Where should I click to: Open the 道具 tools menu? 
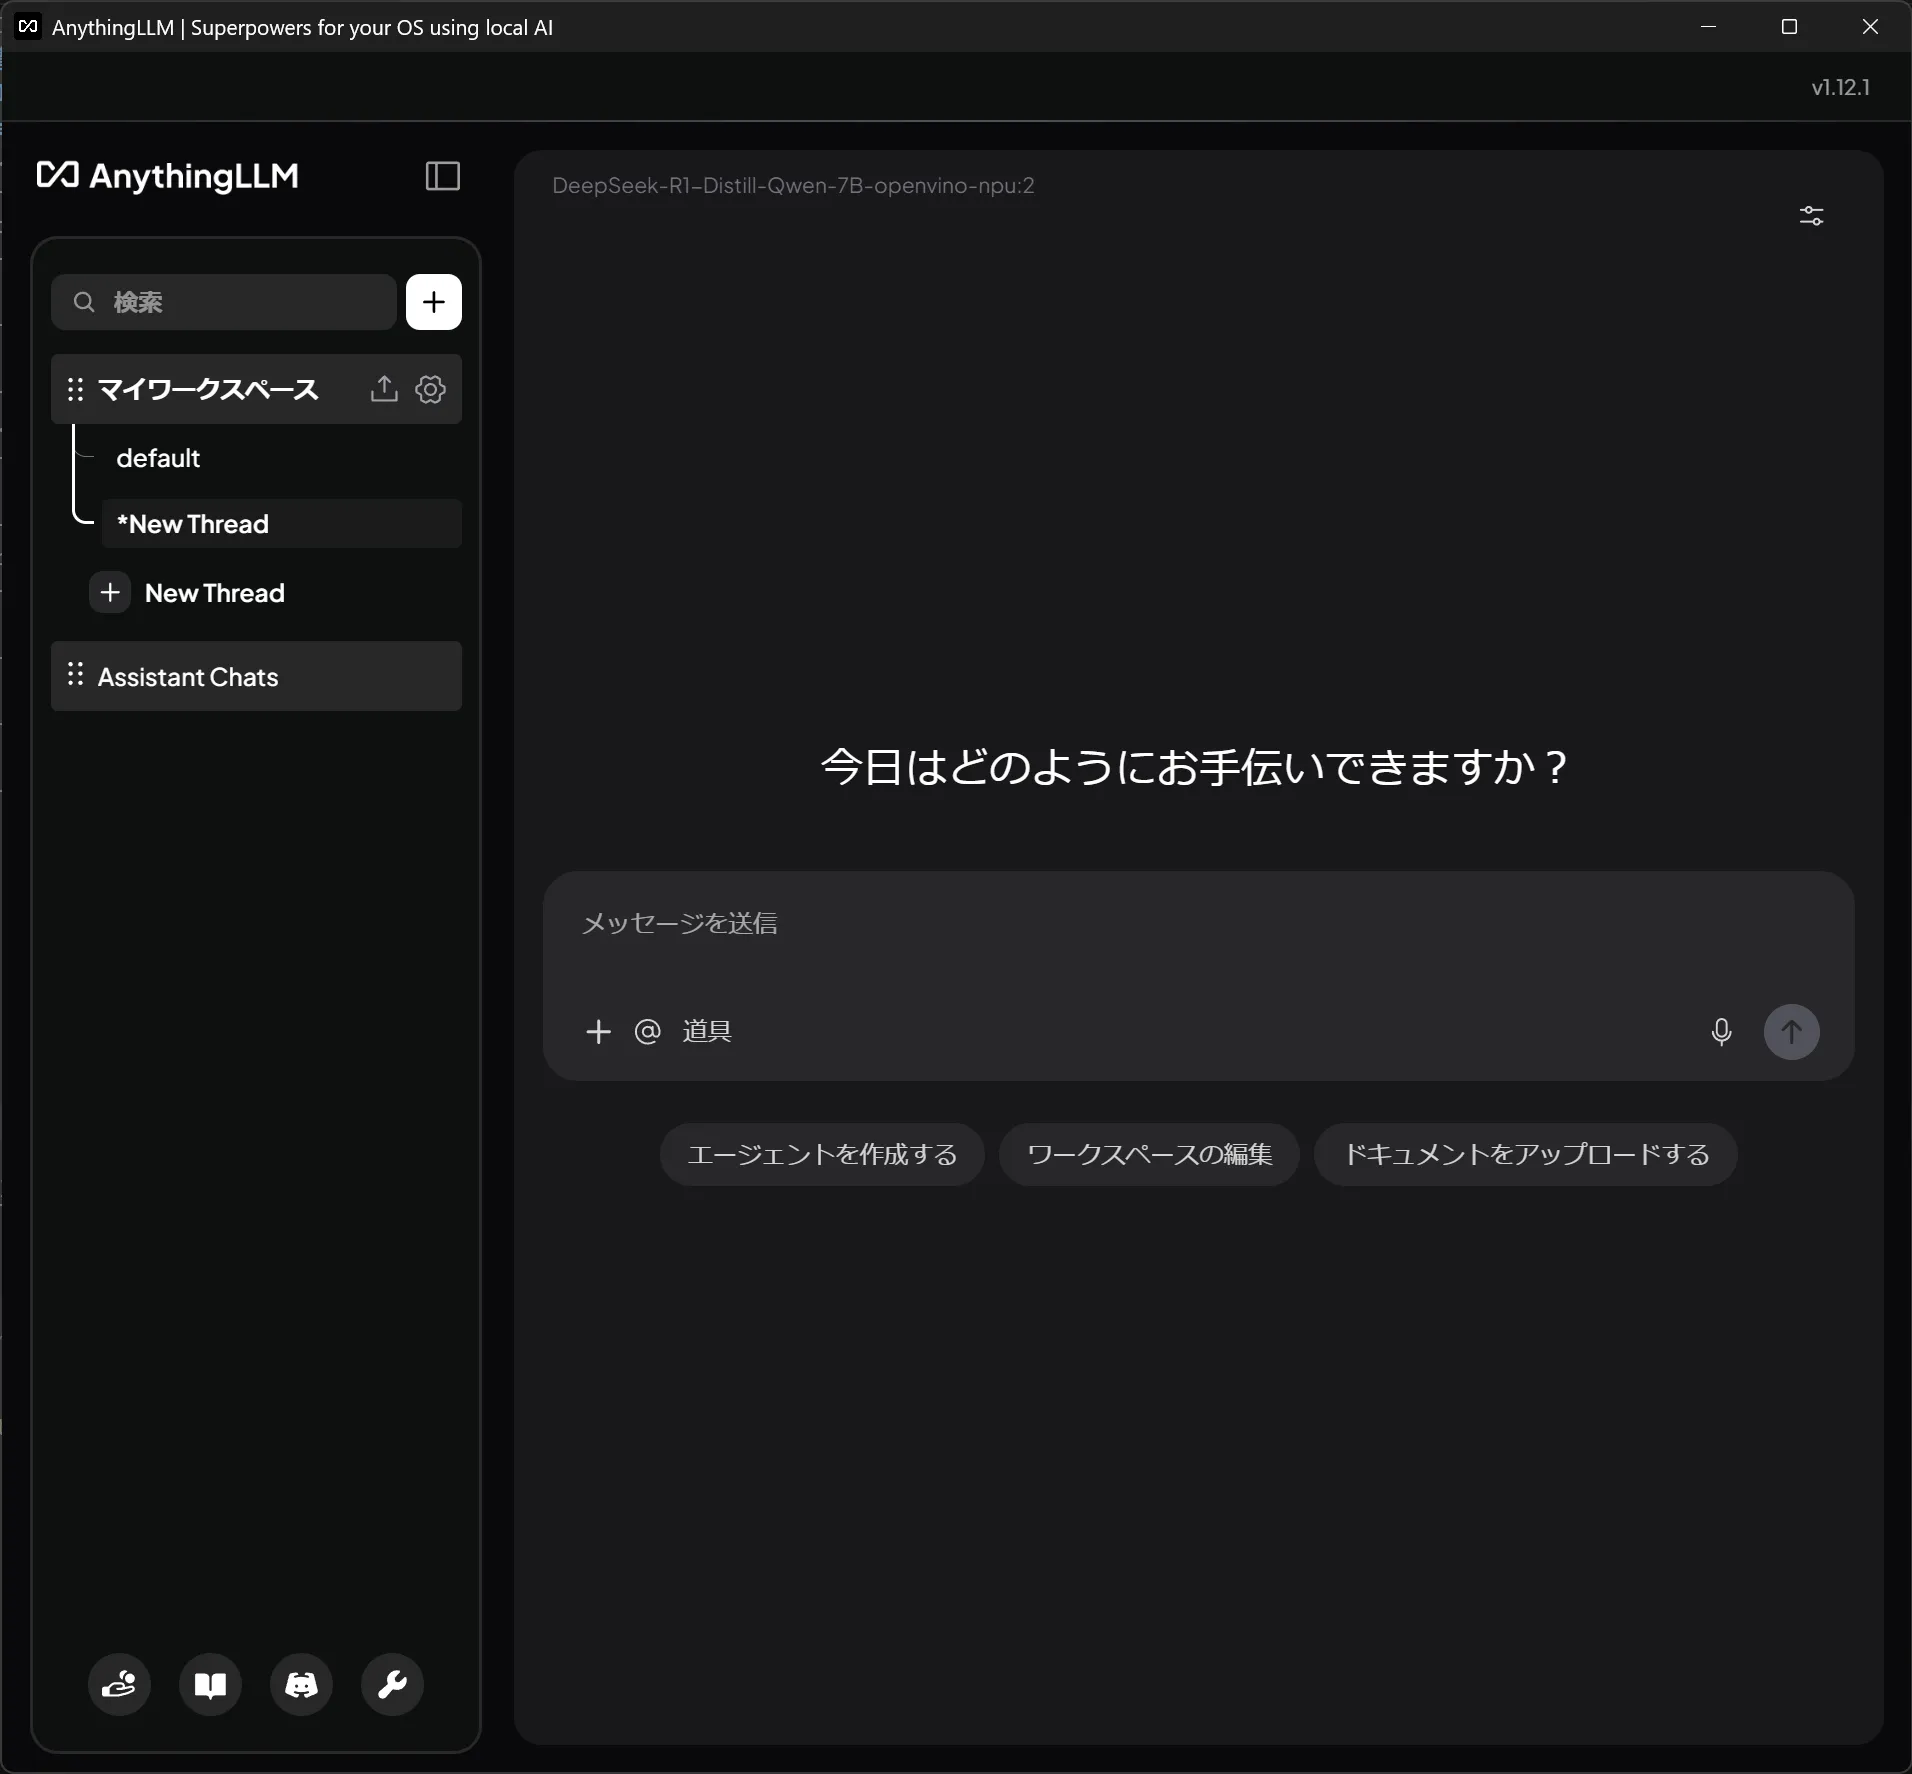pyautogui.click(x=707, y=1031)
